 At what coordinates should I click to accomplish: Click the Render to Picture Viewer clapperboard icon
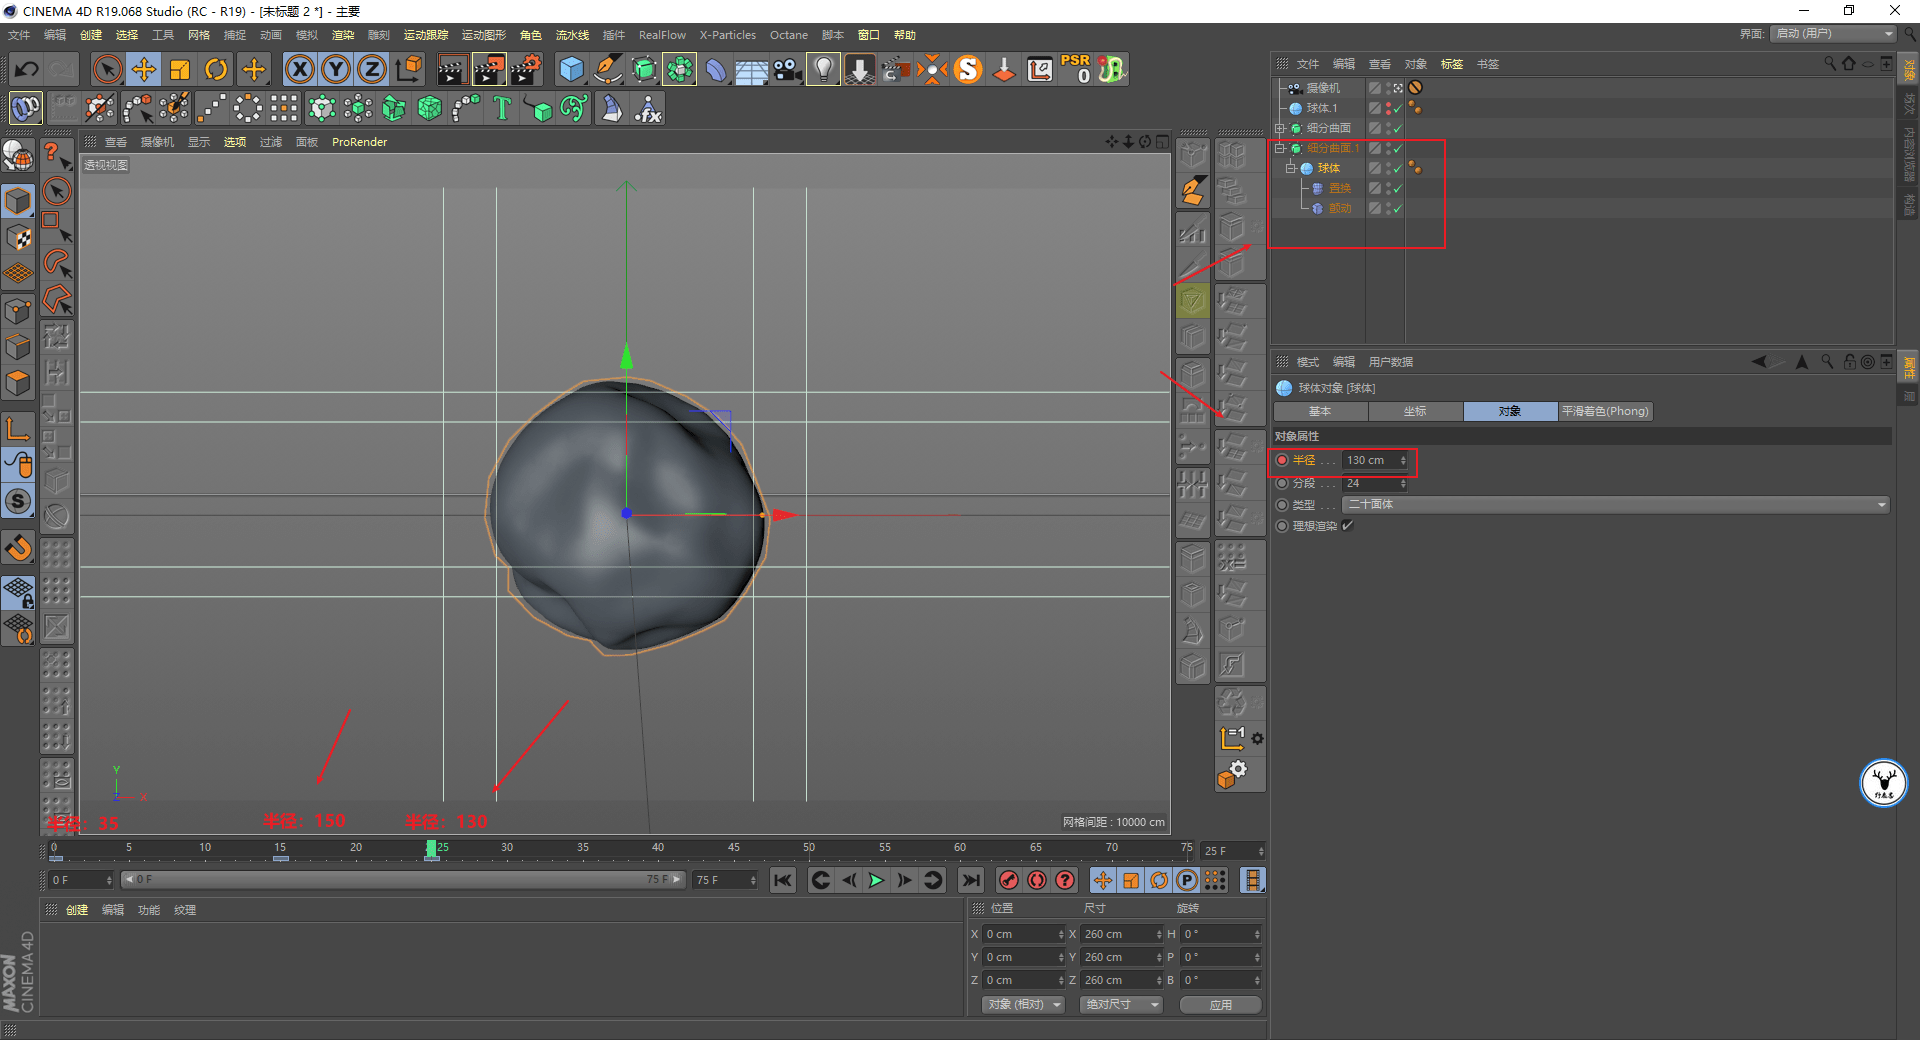pyautogui.click(x=489, y=69)
